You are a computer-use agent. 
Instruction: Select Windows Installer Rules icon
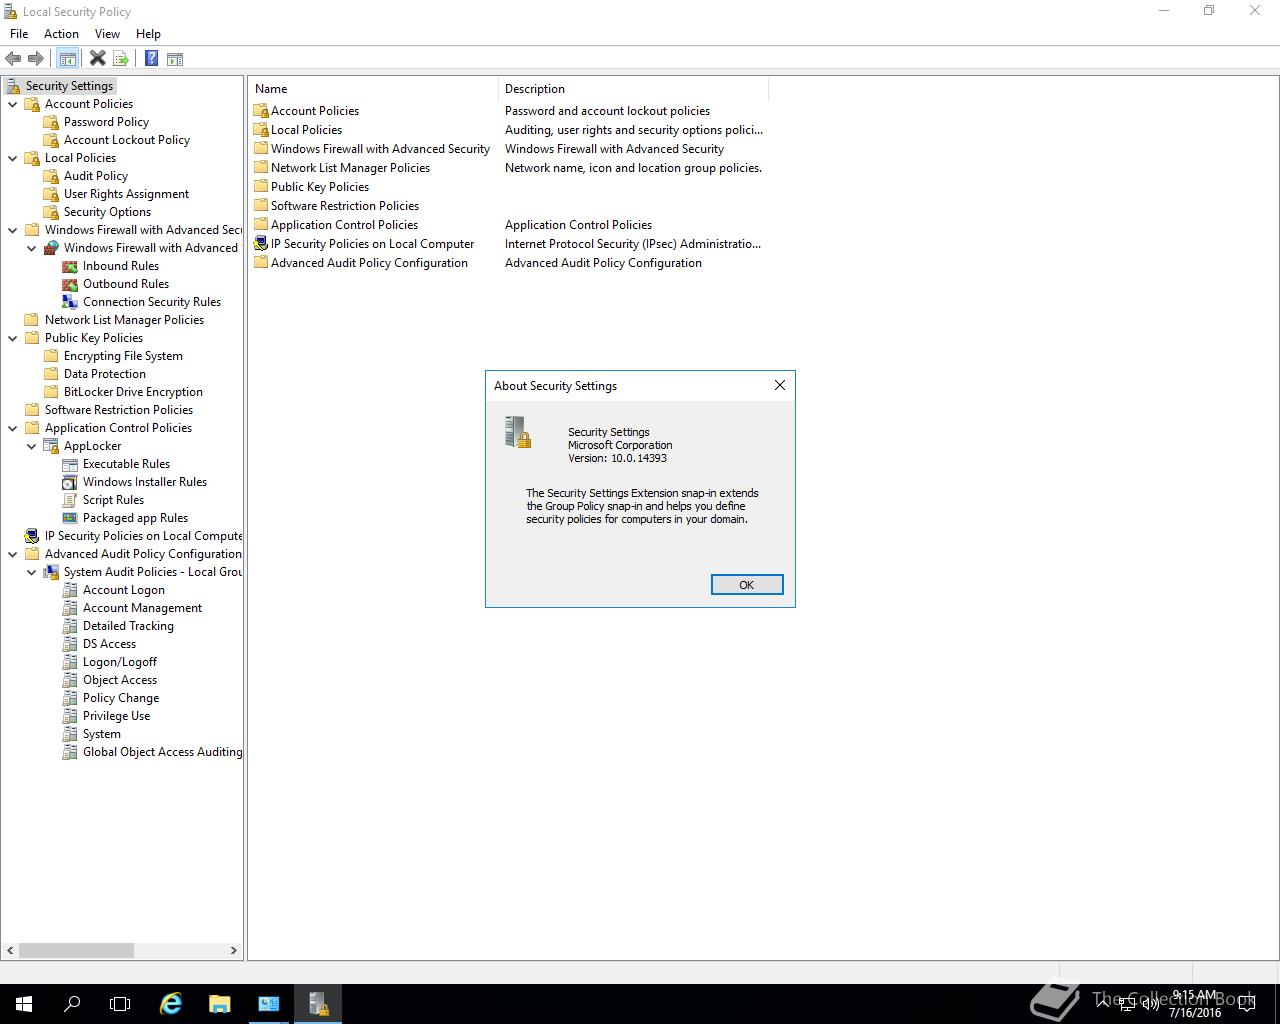pos(70,482)
